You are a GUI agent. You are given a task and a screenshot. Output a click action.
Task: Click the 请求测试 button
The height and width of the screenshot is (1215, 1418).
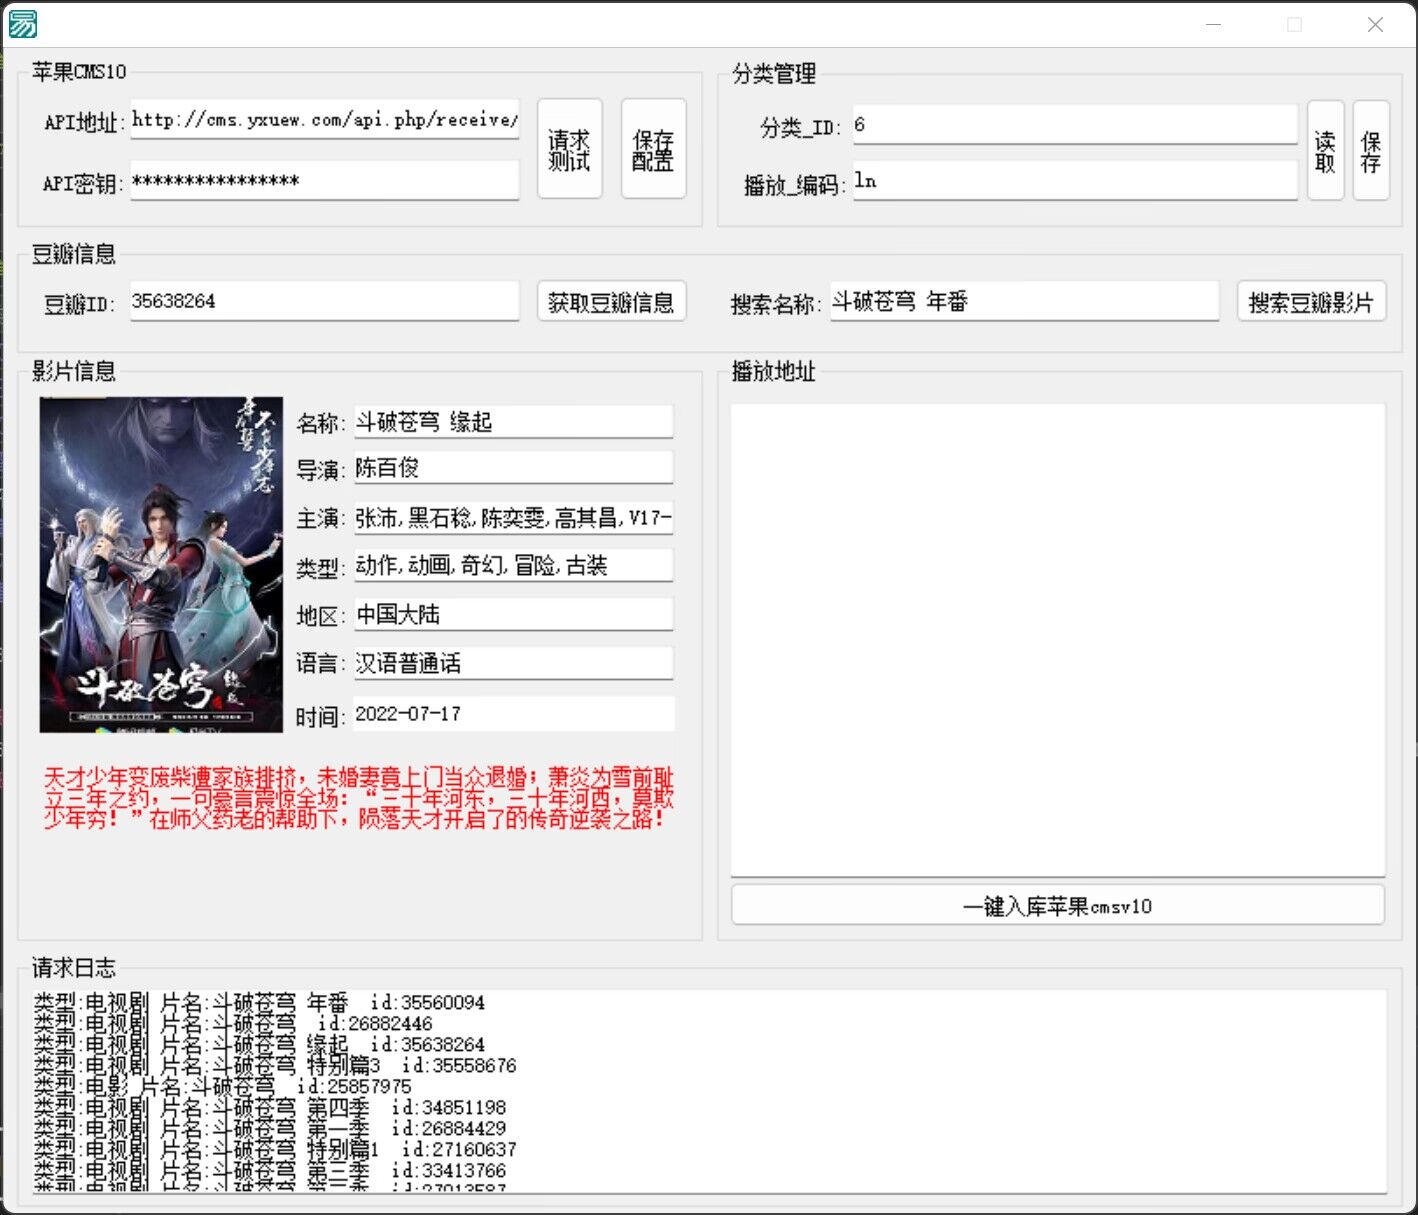pyautogui.click(x=570, y=149)
